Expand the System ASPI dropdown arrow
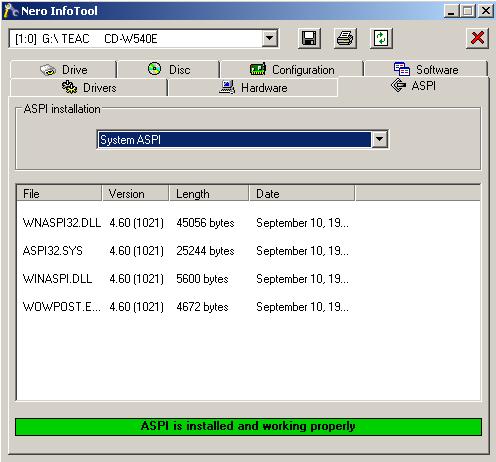The image size is (496, 462). [379, 139]
